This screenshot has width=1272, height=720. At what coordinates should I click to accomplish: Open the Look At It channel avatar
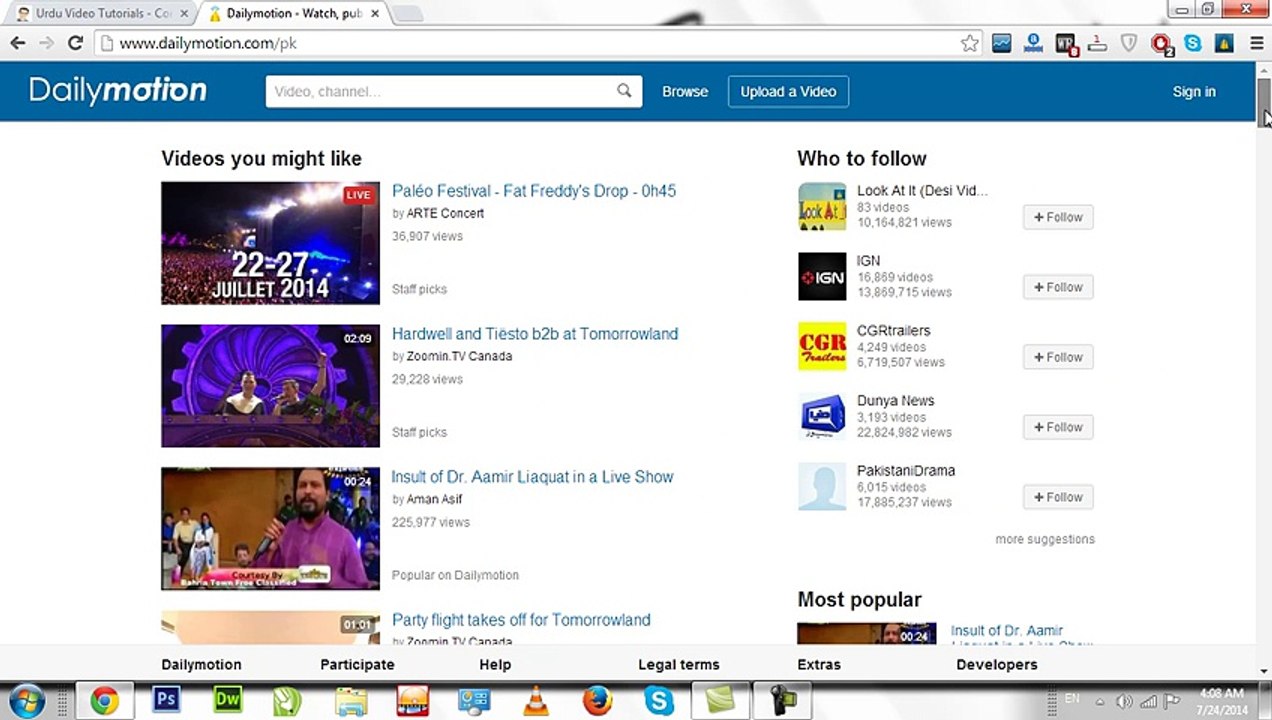pos(822,207)
